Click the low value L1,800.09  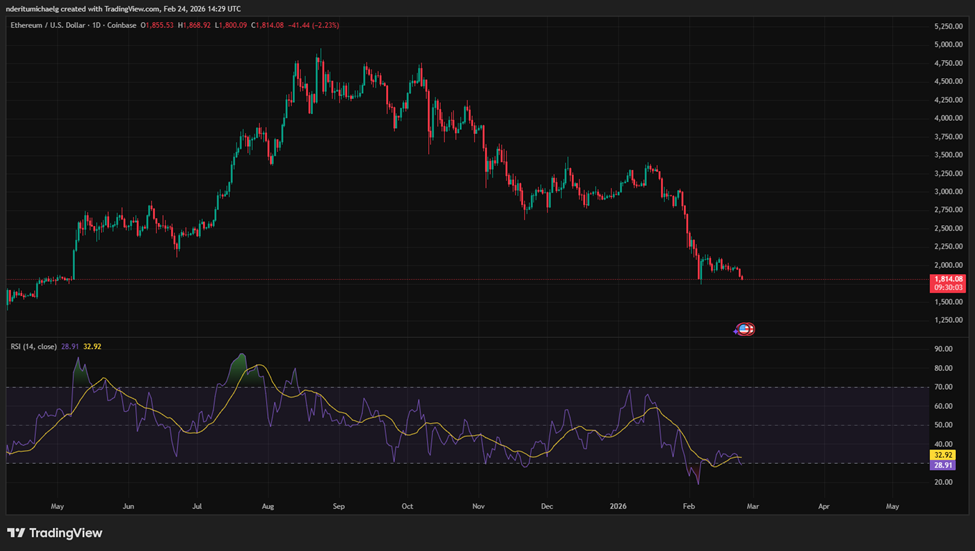231,25
